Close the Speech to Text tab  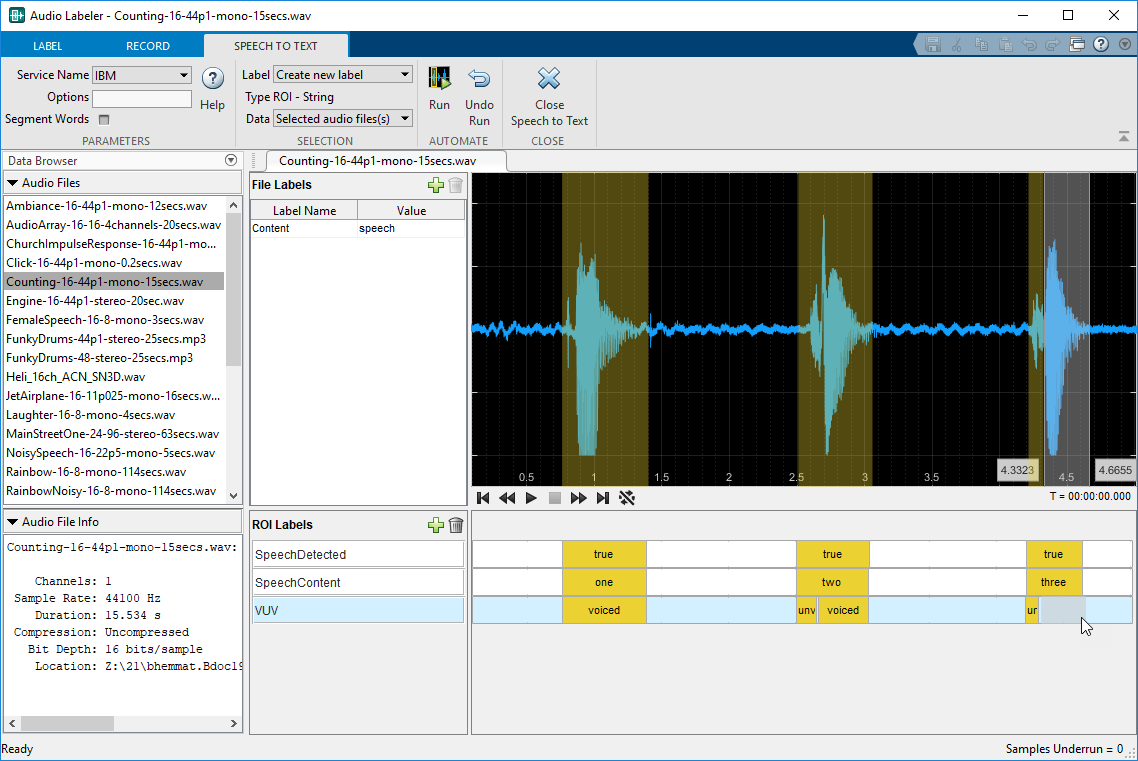(x=549, y=80)
